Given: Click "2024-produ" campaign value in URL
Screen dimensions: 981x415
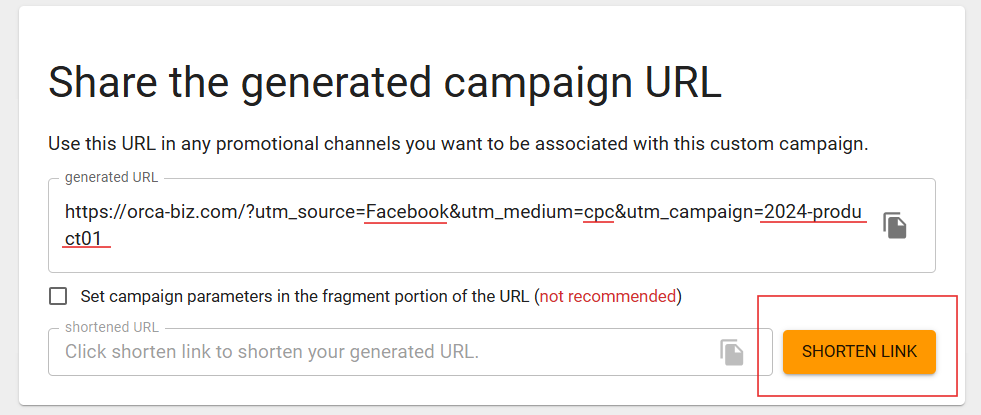Looking at the screenshot, I should coord(812,212).
